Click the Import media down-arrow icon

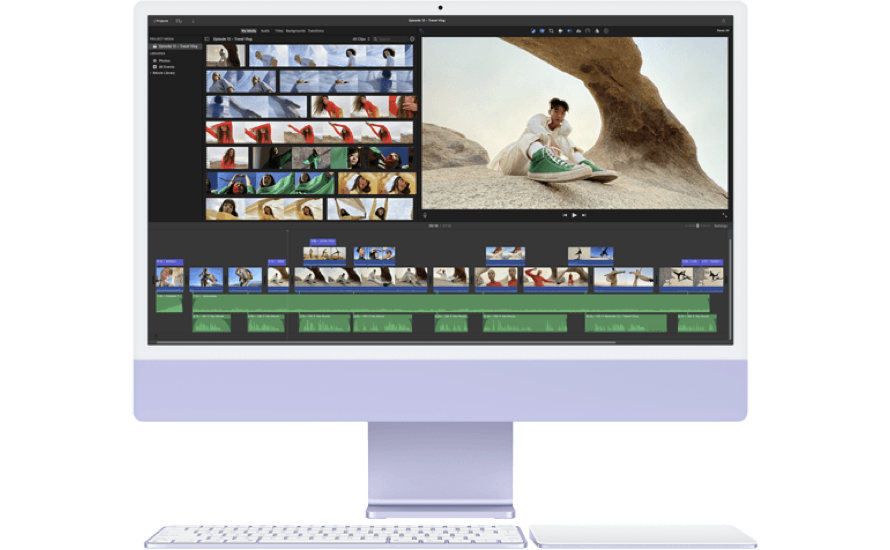[193, 21]
